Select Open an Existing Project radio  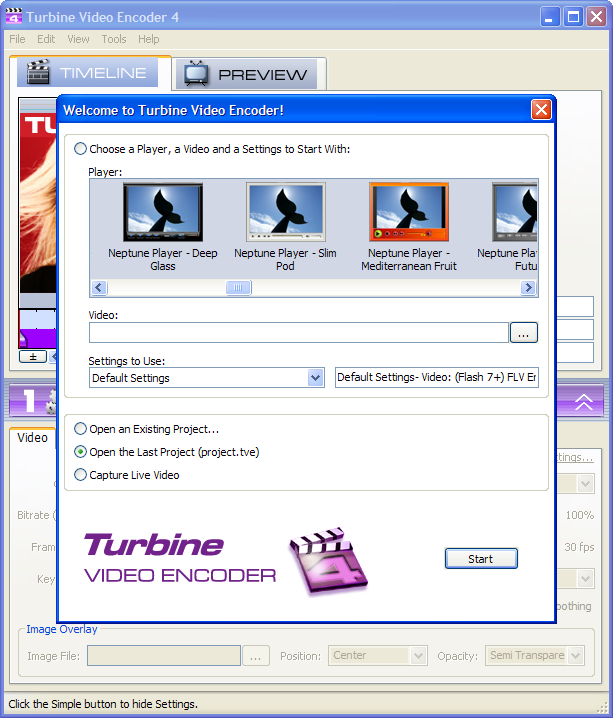pos(80,429)
